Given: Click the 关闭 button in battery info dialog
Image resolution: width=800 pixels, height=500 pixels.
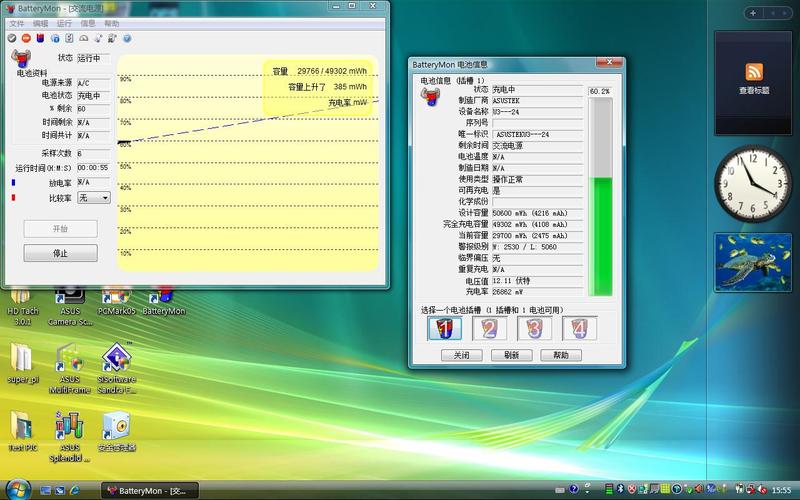Looking at the screenshot, I should (x=461, y=355).
